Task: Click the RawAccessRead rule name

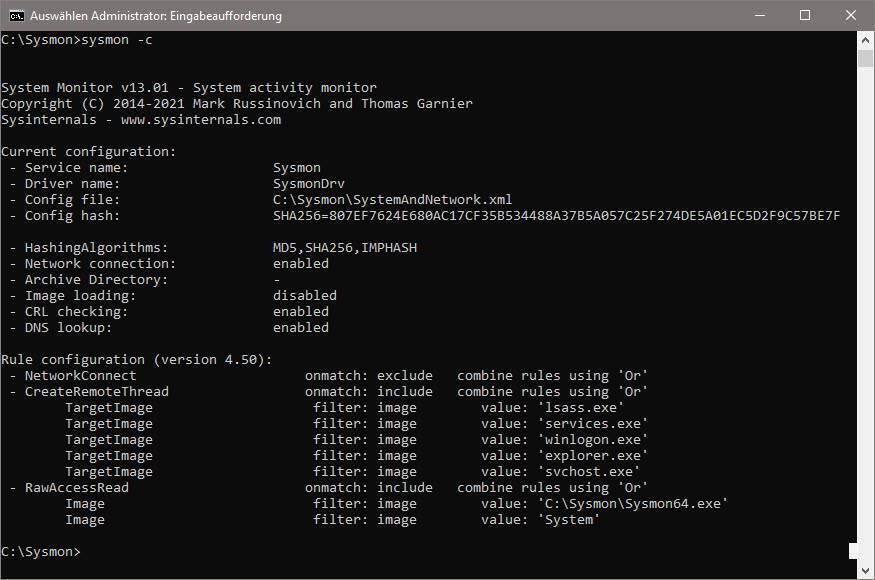Action: point(76,488)
